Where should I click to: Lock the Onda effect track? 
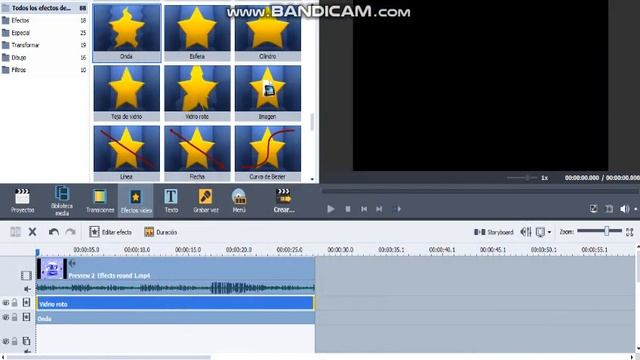[15, 317]
